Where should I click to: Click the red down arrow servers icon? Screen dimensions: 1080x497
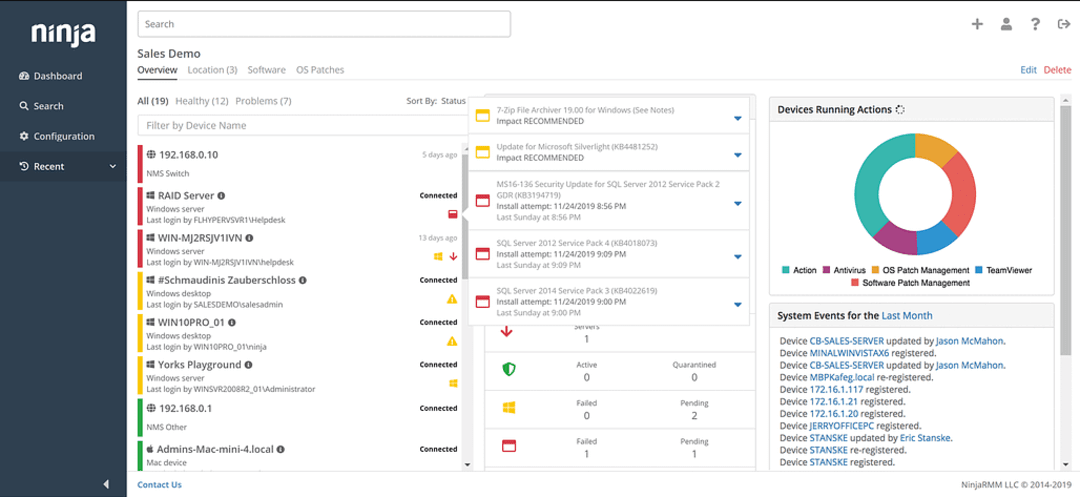(508, 331)
